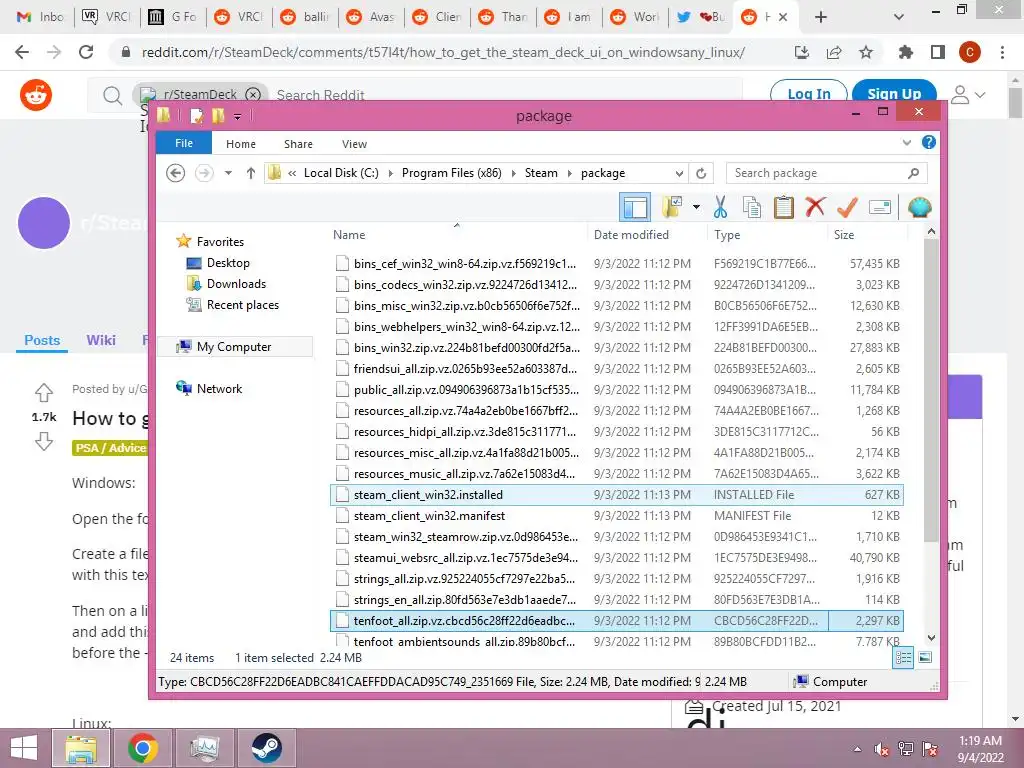Click the Classic Shell settings shell icon

click(920, 208)
